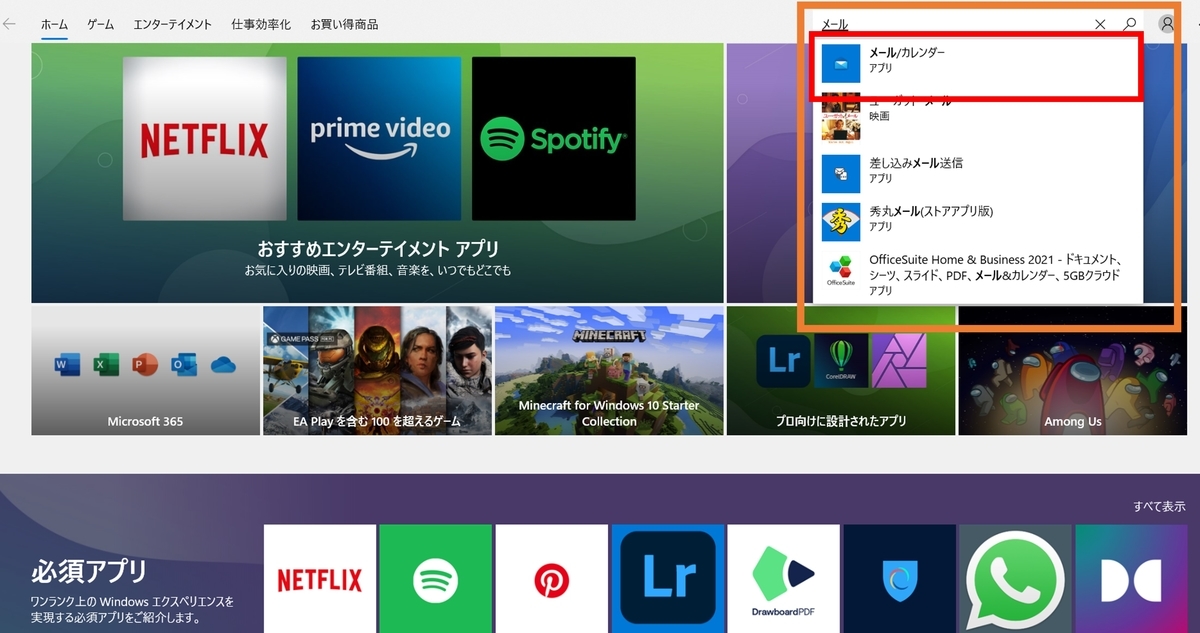Clear the search box with the X icon
Image resolution: width=1200 pixels, height=633 pixels.
point(1100,24)
